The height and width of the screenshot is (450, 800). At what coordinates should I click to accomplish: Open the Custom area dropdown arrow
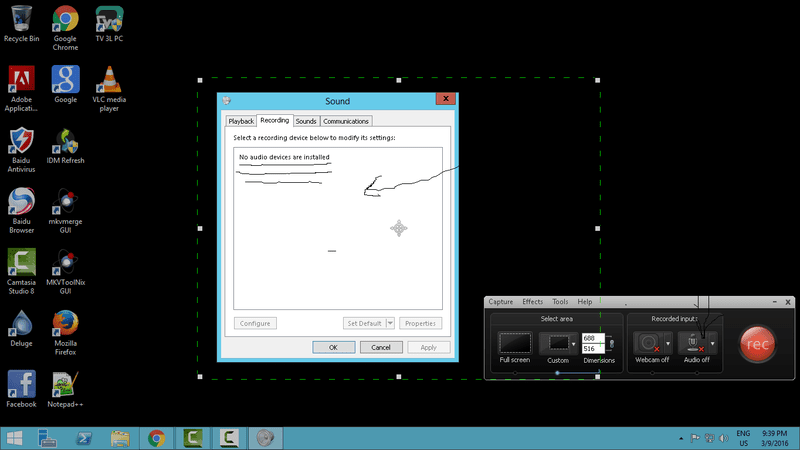[573, 344]
